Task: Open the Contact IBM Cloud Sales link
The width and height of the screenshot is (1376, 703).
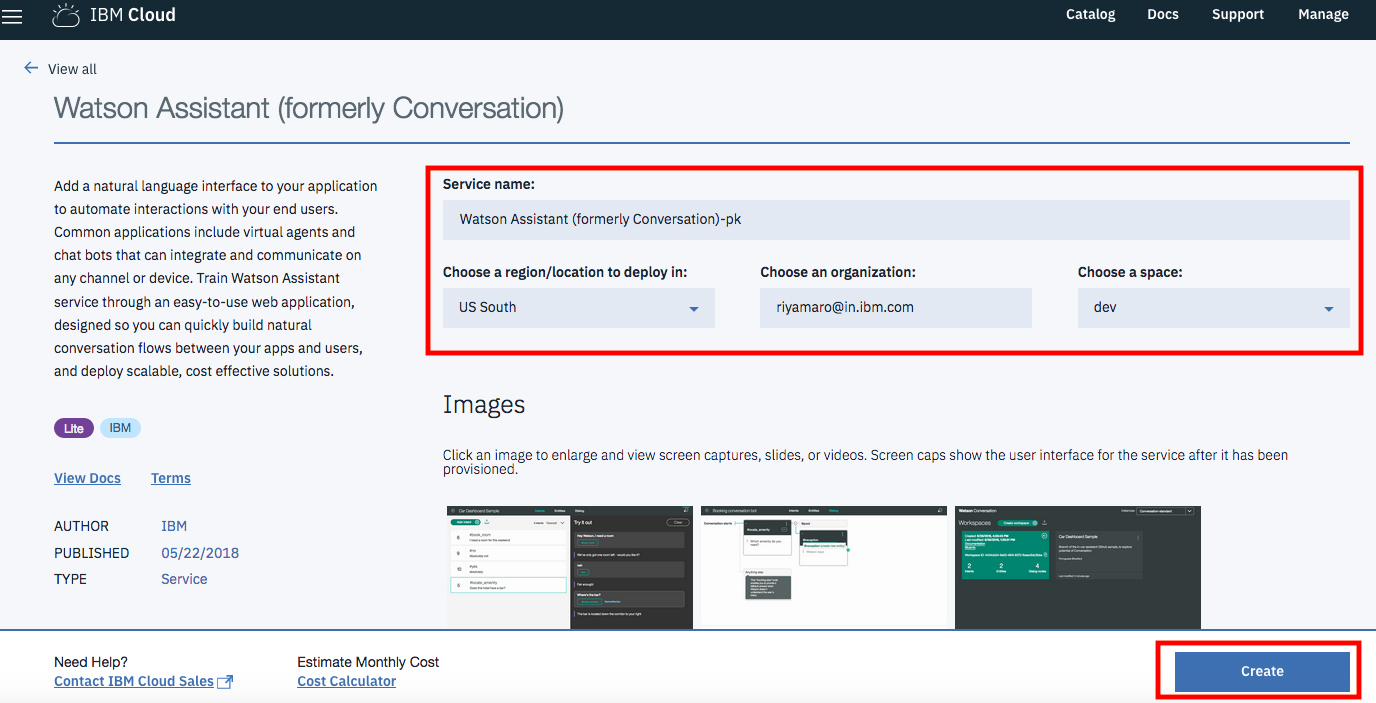Action: tap(134, 681)
